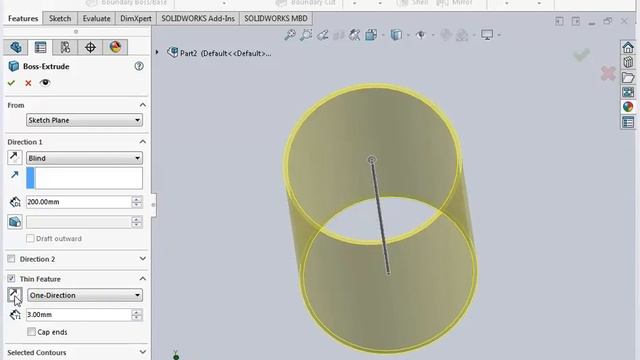Switch to the Evaluate tab

coord(96,19)
